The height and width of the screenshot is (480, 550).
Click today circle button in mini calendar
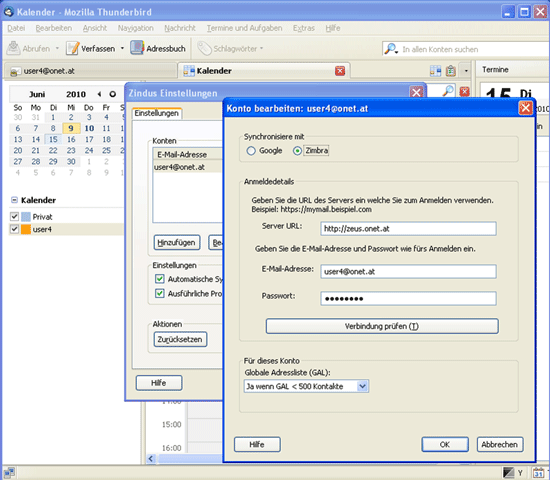coord(113,94)
